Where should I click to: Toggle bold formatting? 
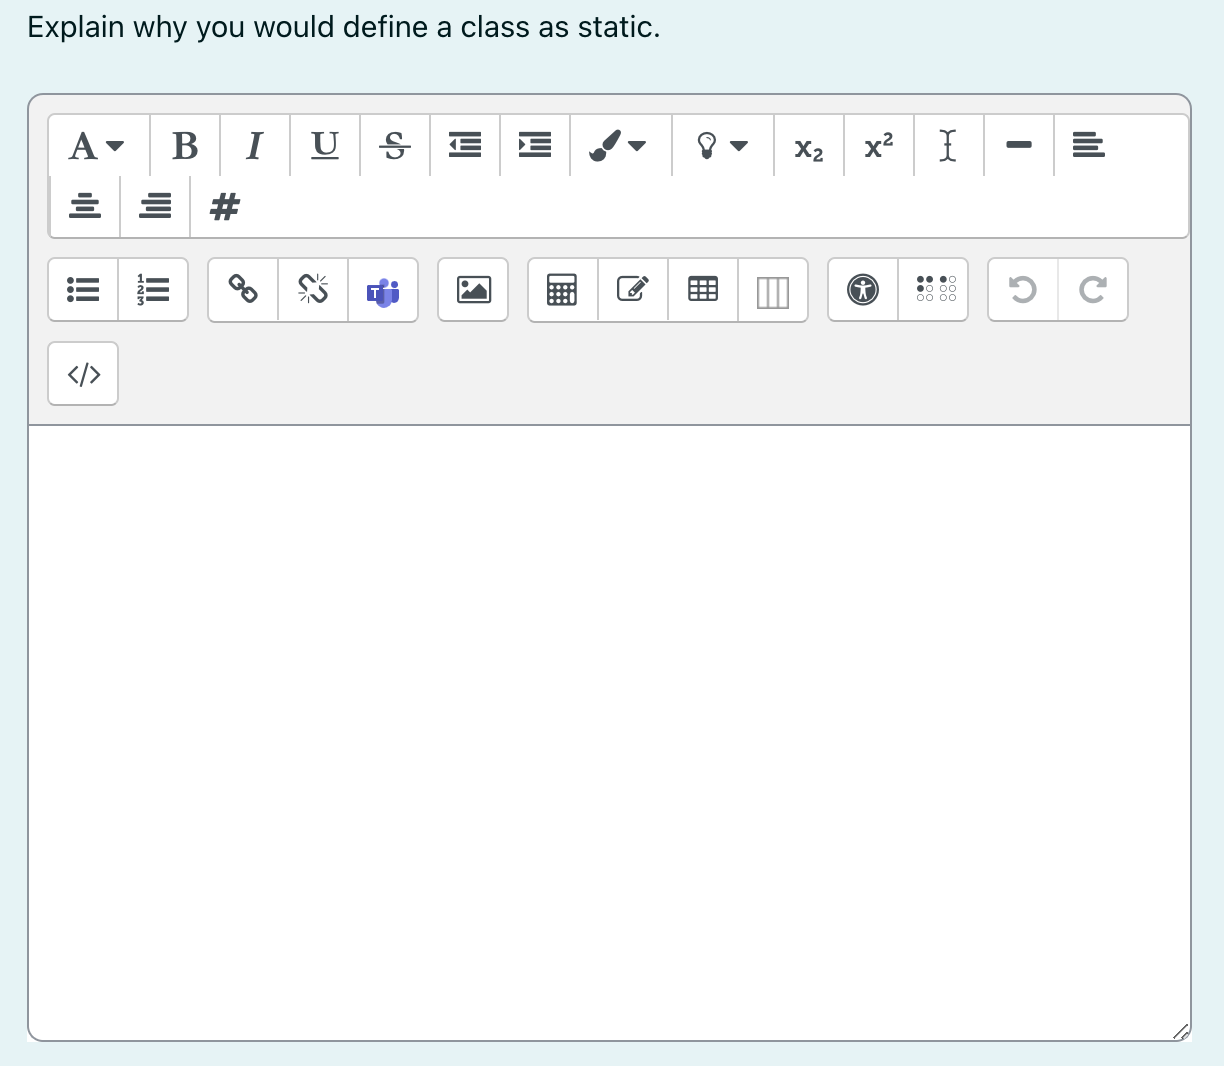(185, 146)
